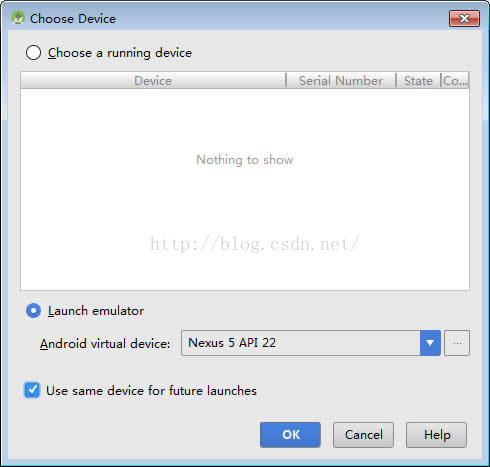This screenshot has width=490, height=467.
Task: Select the Launch emulator radio button
Action: pyautogui.click(x=33, y=311)
